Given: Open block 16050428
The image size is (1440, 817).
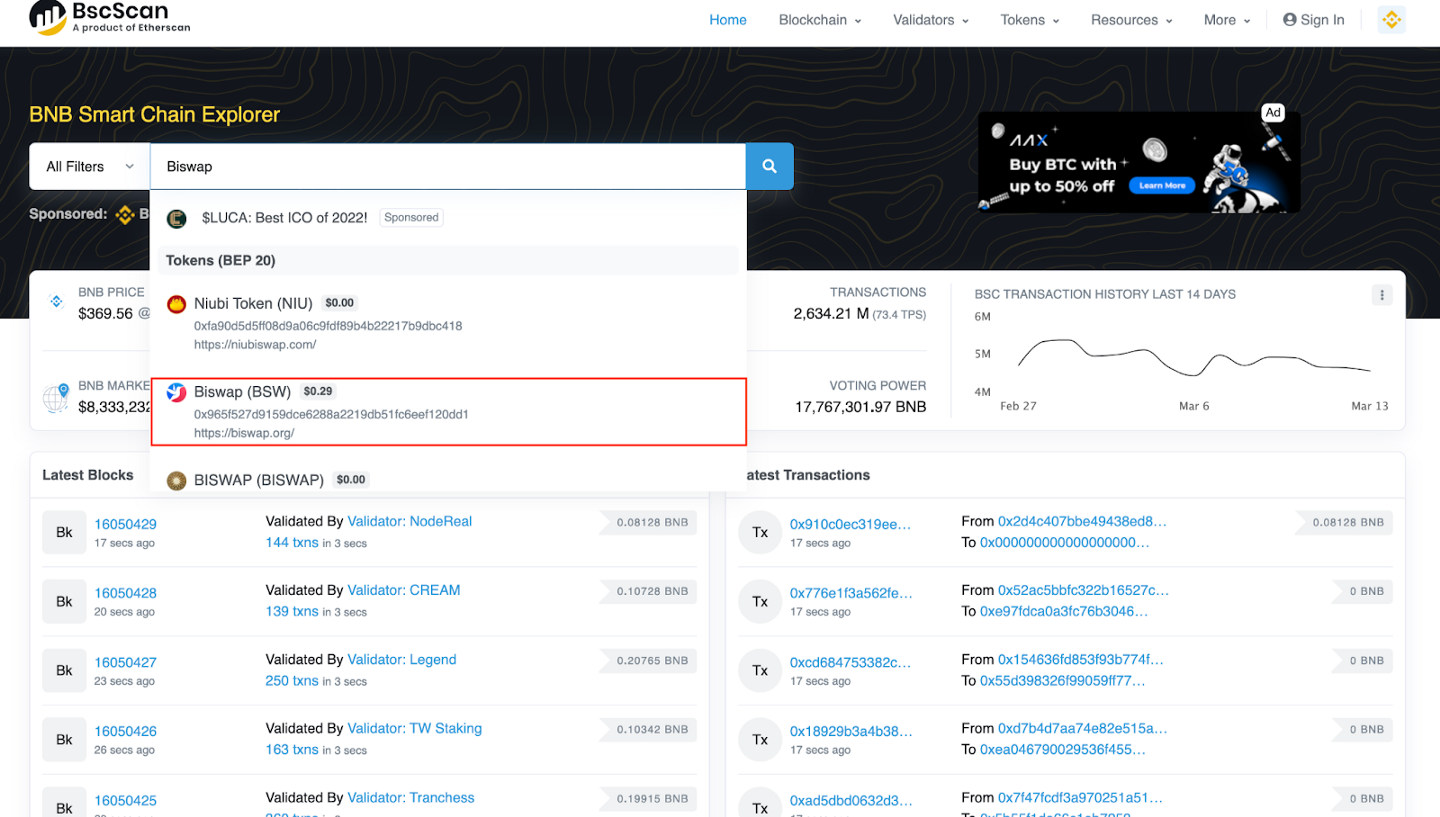Looking at the screenshot, I should click(125, 593).
